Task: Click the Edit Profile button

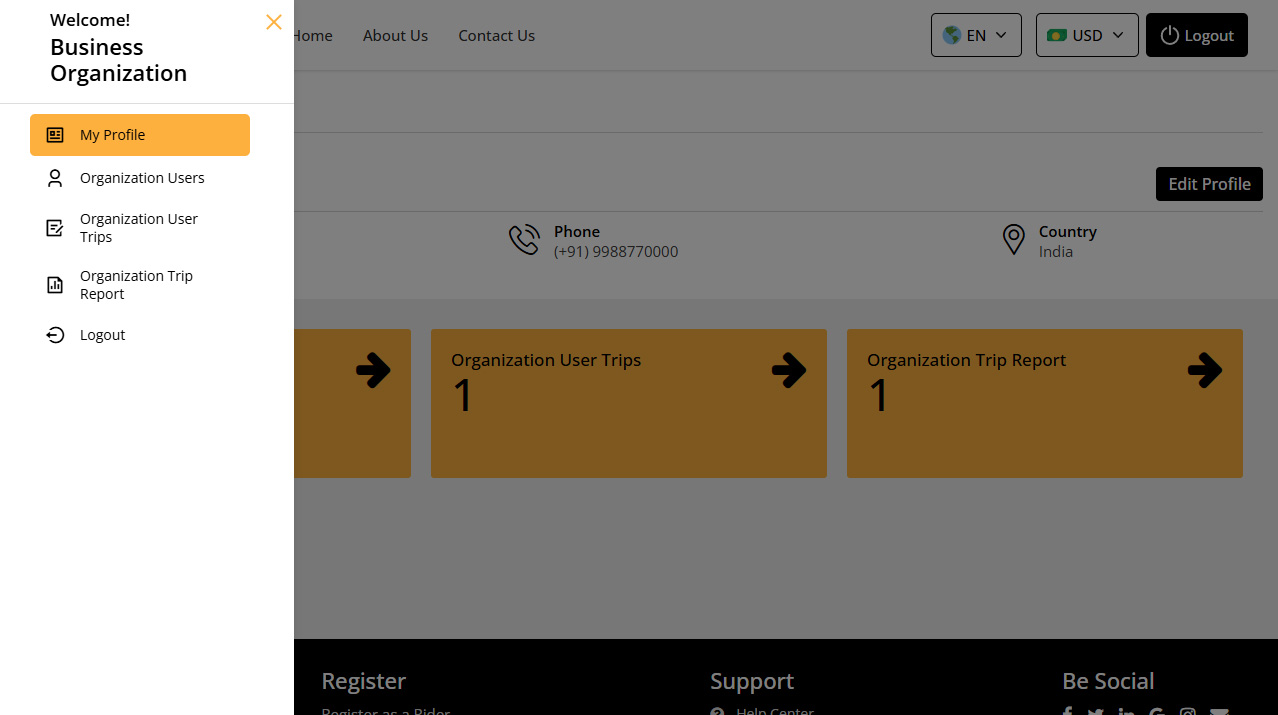Action: click(1208, 183)
